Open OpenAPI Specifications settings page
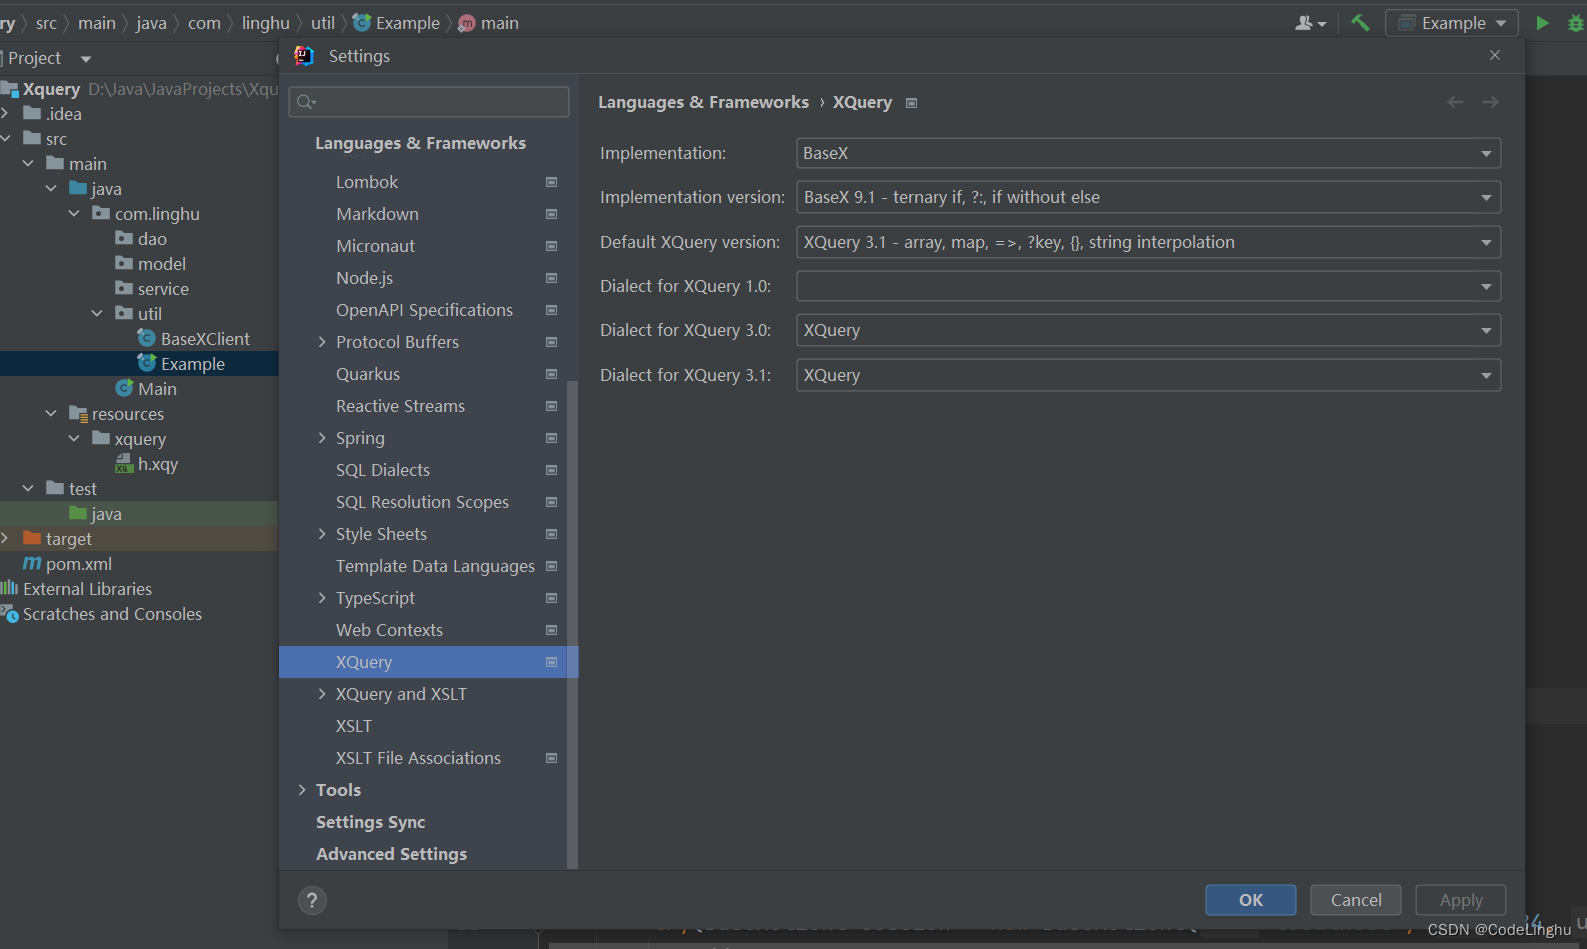Image resolution: width=1587 pixels, height=949 pixels. tap(424, 310)
